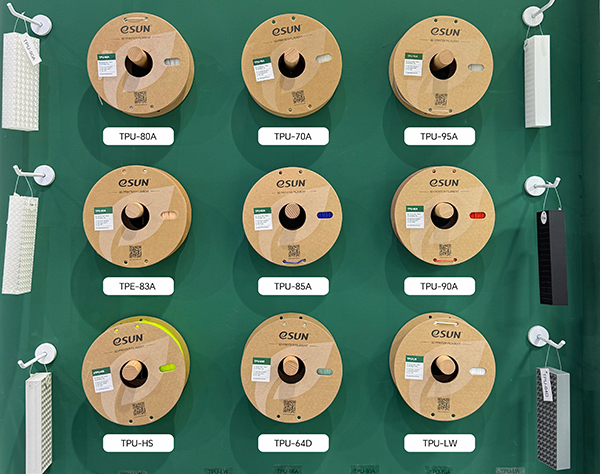The height and width of the screenshot is (474, 600).
Task: Select the QR code on the TPU-85A spool
Action: click(294, 251)
